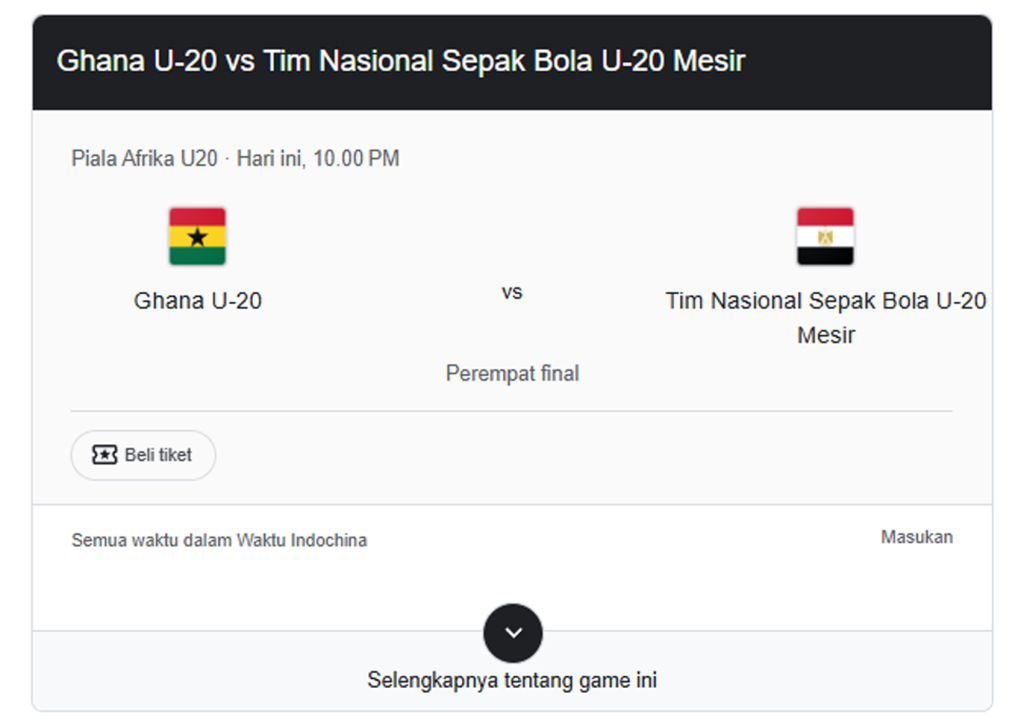Open Tim Nasional Sepak Bola U-20 Mesir
The height and width of the screenshot is (723, 1024).
point(825,317)
